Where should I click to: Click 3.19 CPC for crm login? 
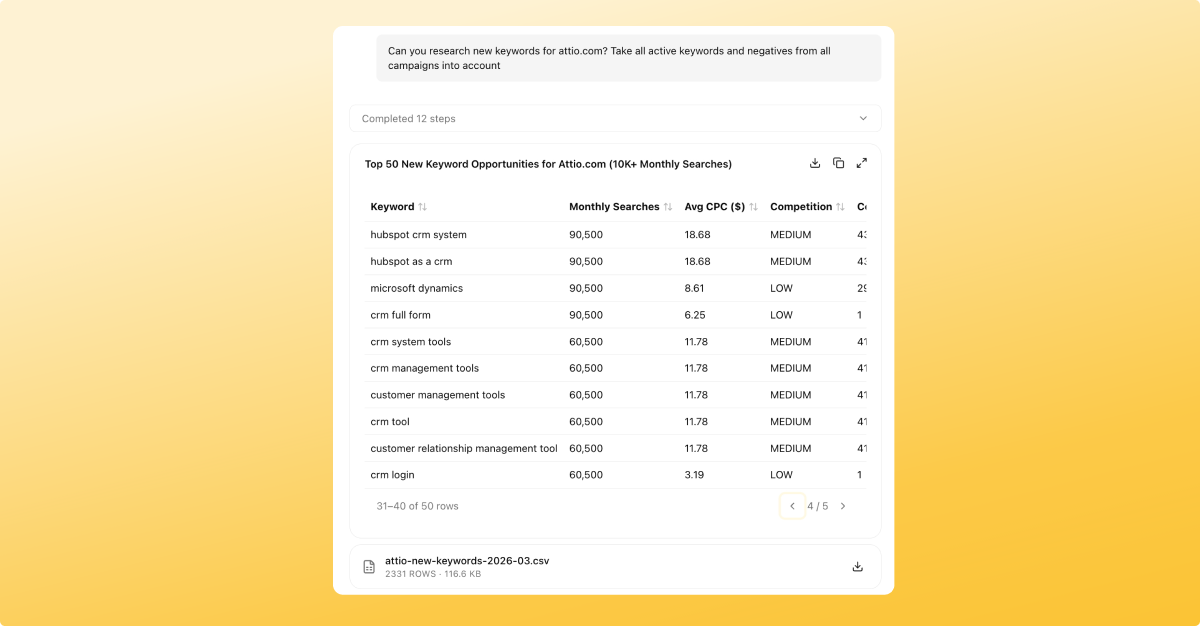click(694, 475)
